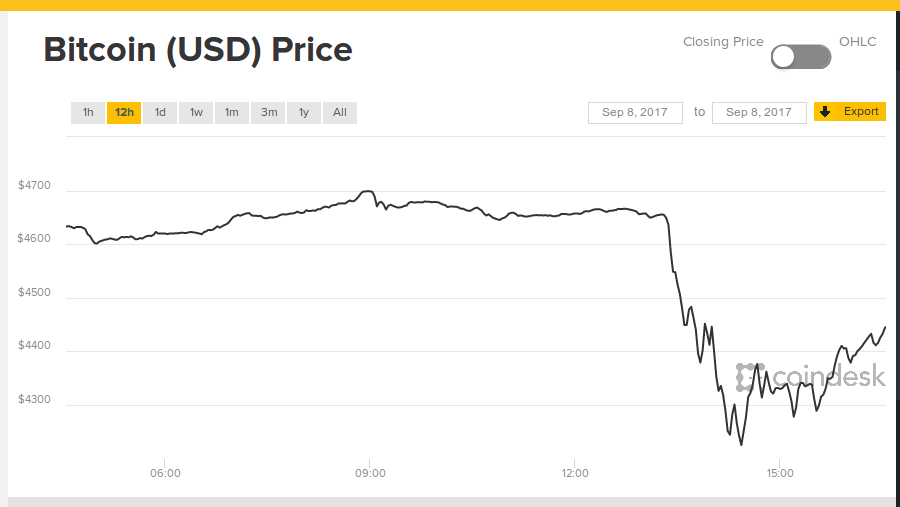
Task: View All price history
Action: coord(340,113)
